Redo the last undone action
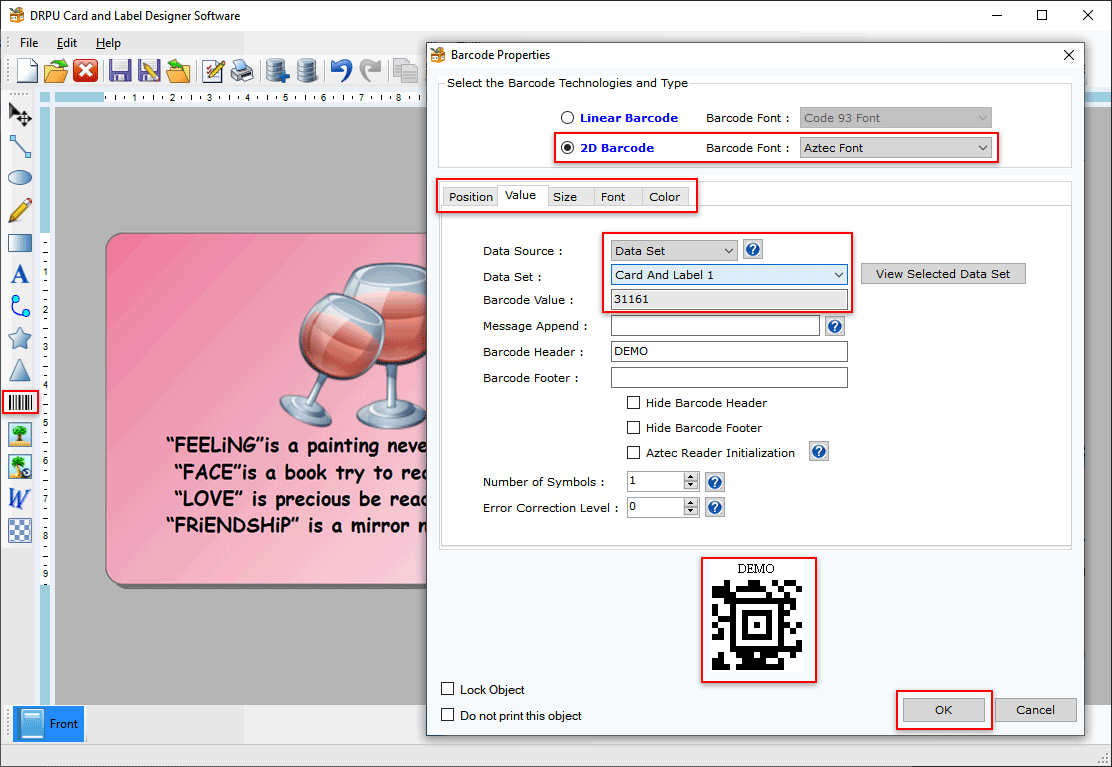Screen dimensions: 1112x767 pyautogui.click(x=370, y=70)
